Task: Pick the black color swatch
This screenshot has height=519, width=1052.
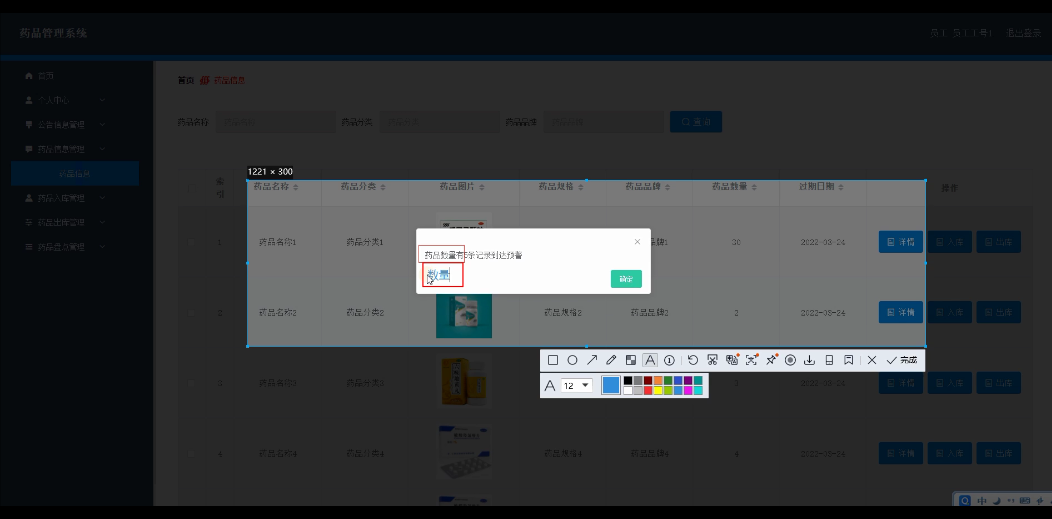Action: [628, 380]
